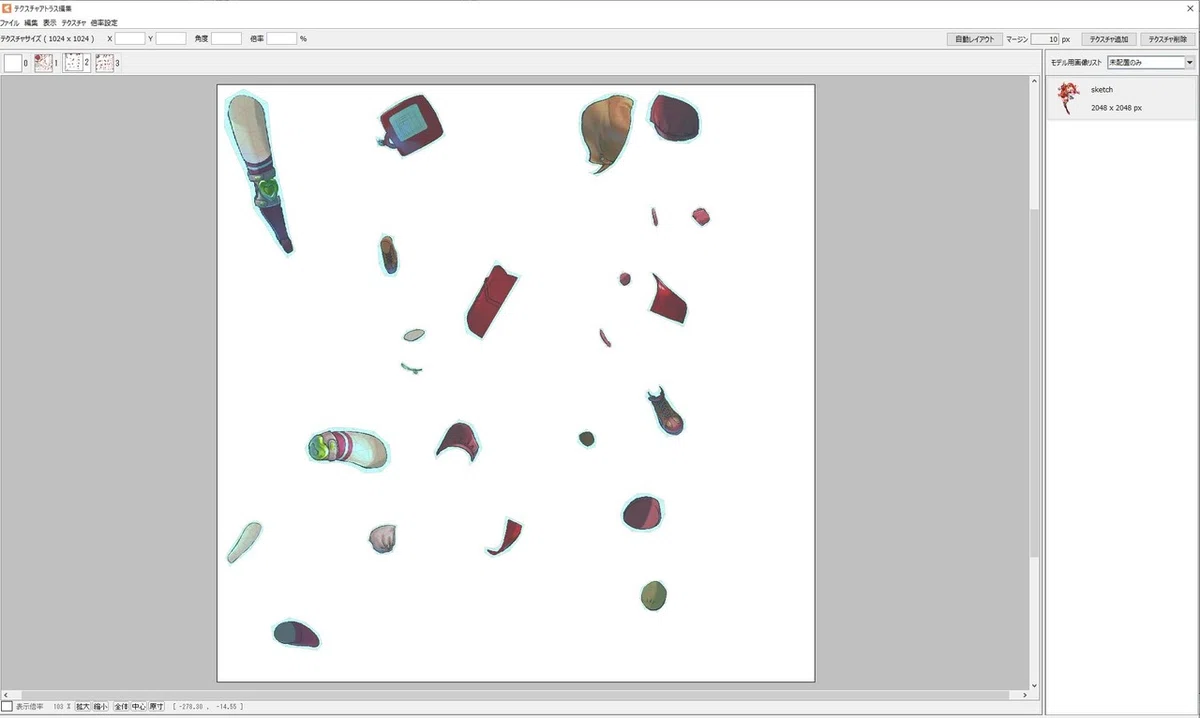Click the Y position input field

[x=171, y=39]
